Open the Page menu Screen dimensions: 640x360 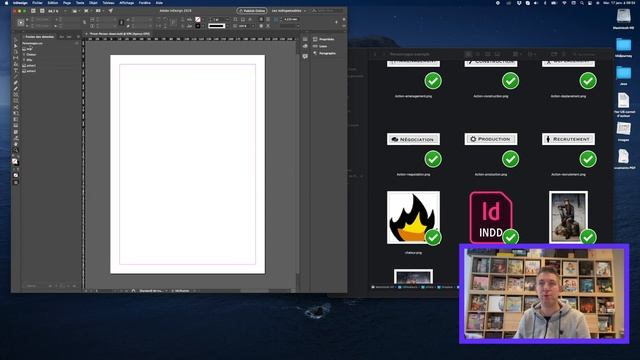[67, 3]
